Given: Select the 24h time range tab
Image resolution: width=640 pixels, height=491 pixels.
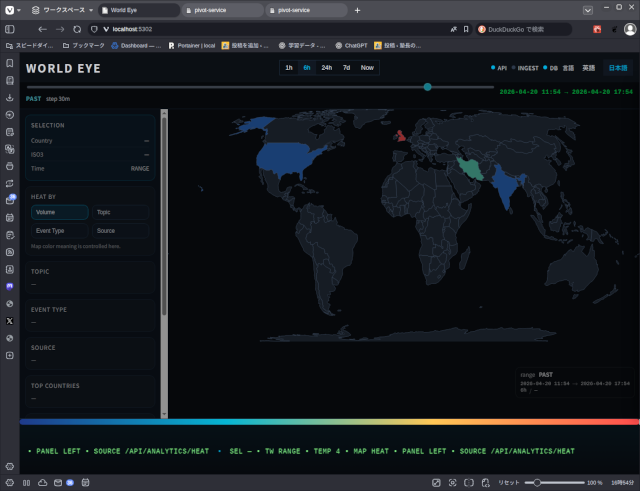Looking at the screenshot, I should pos(326,68).
